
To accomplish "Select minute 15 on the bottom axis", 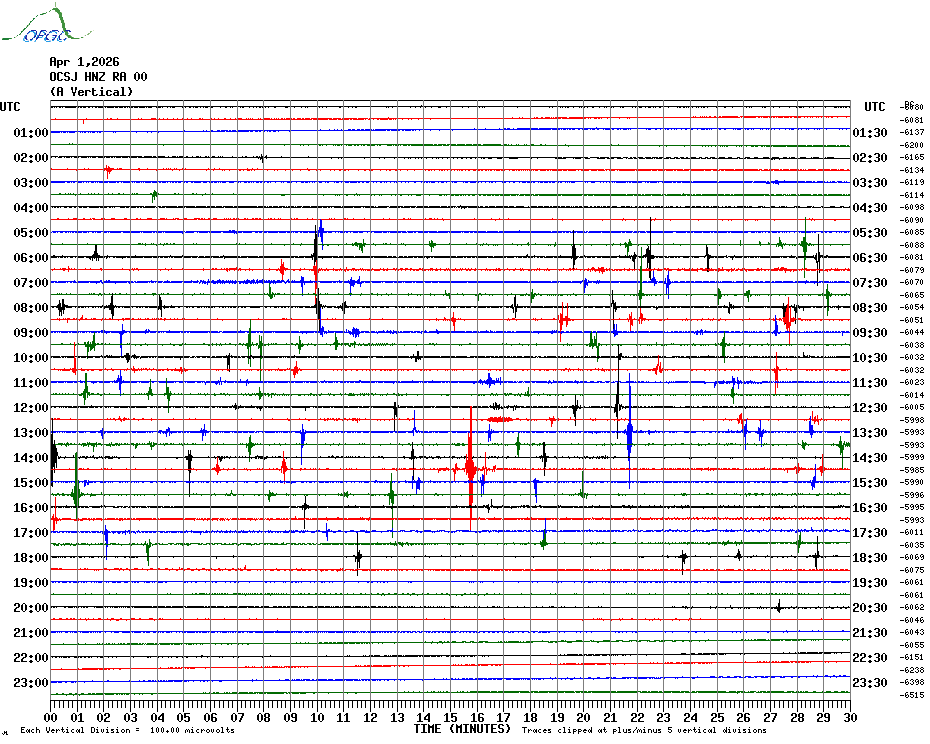I will coord(450,717).
